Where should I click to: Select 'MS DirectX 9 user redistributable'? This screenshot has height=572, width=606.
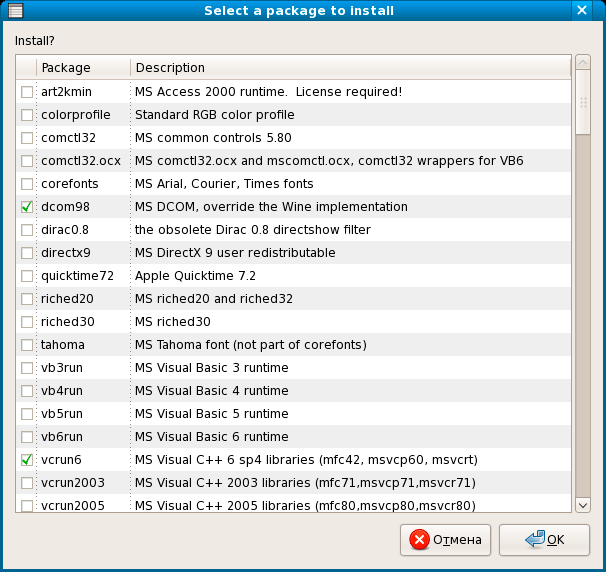tap(235, 253)
